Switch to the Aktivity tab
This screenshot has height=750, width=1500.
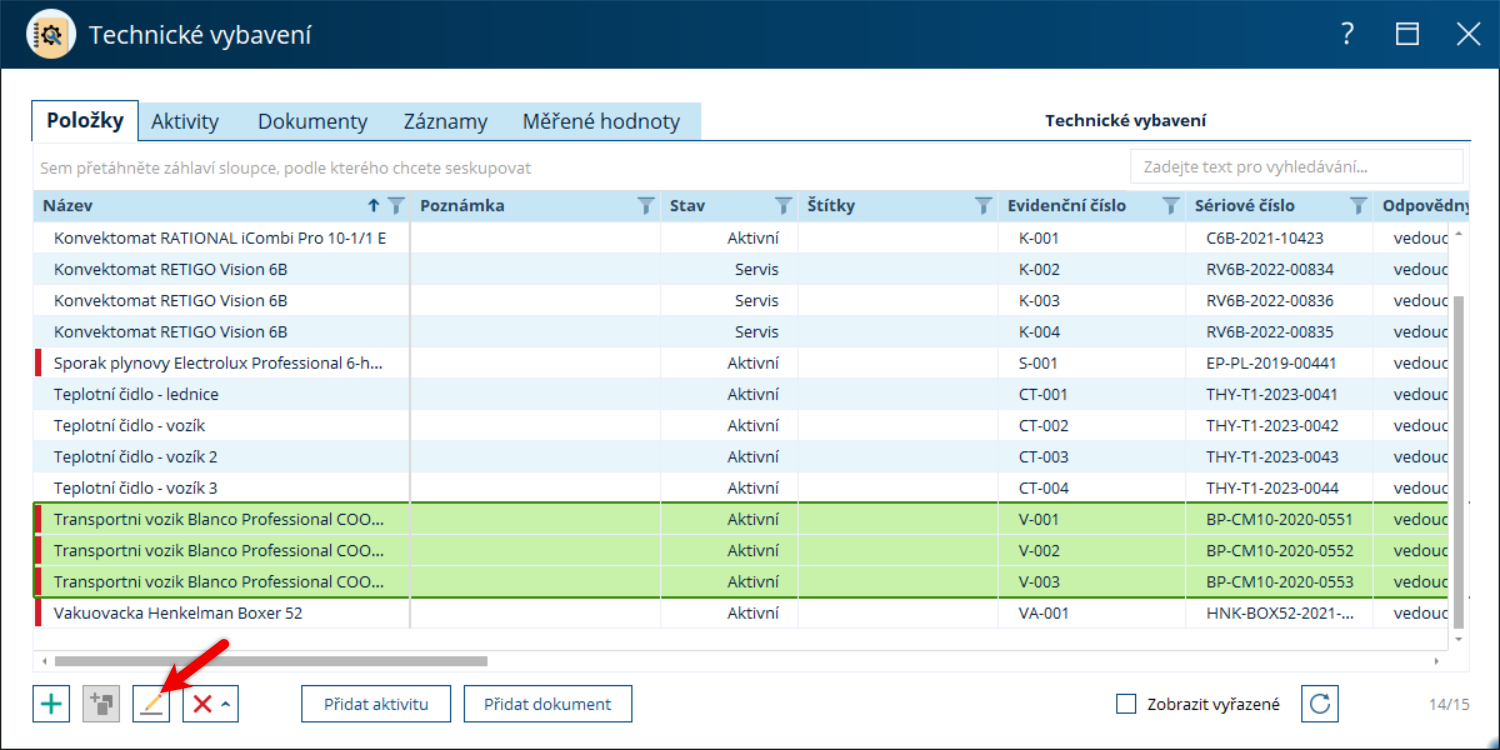pos(185,122)
